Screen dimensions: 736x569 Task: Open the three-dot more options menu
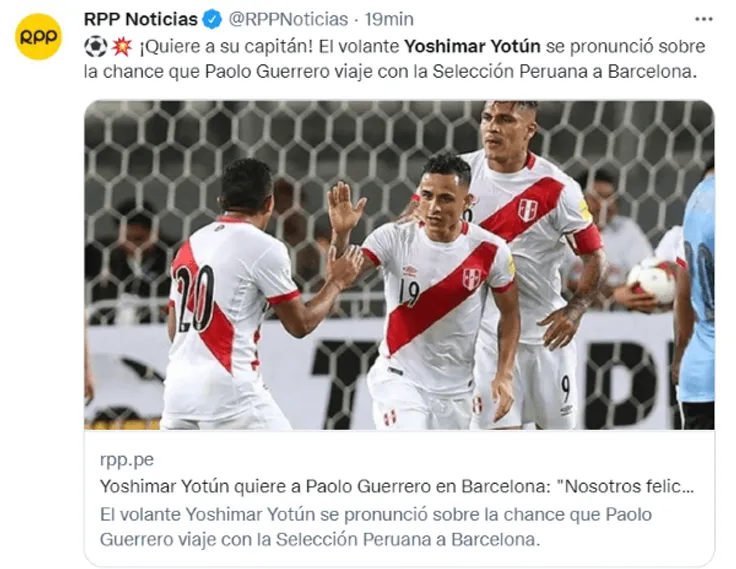pos(703,19)
